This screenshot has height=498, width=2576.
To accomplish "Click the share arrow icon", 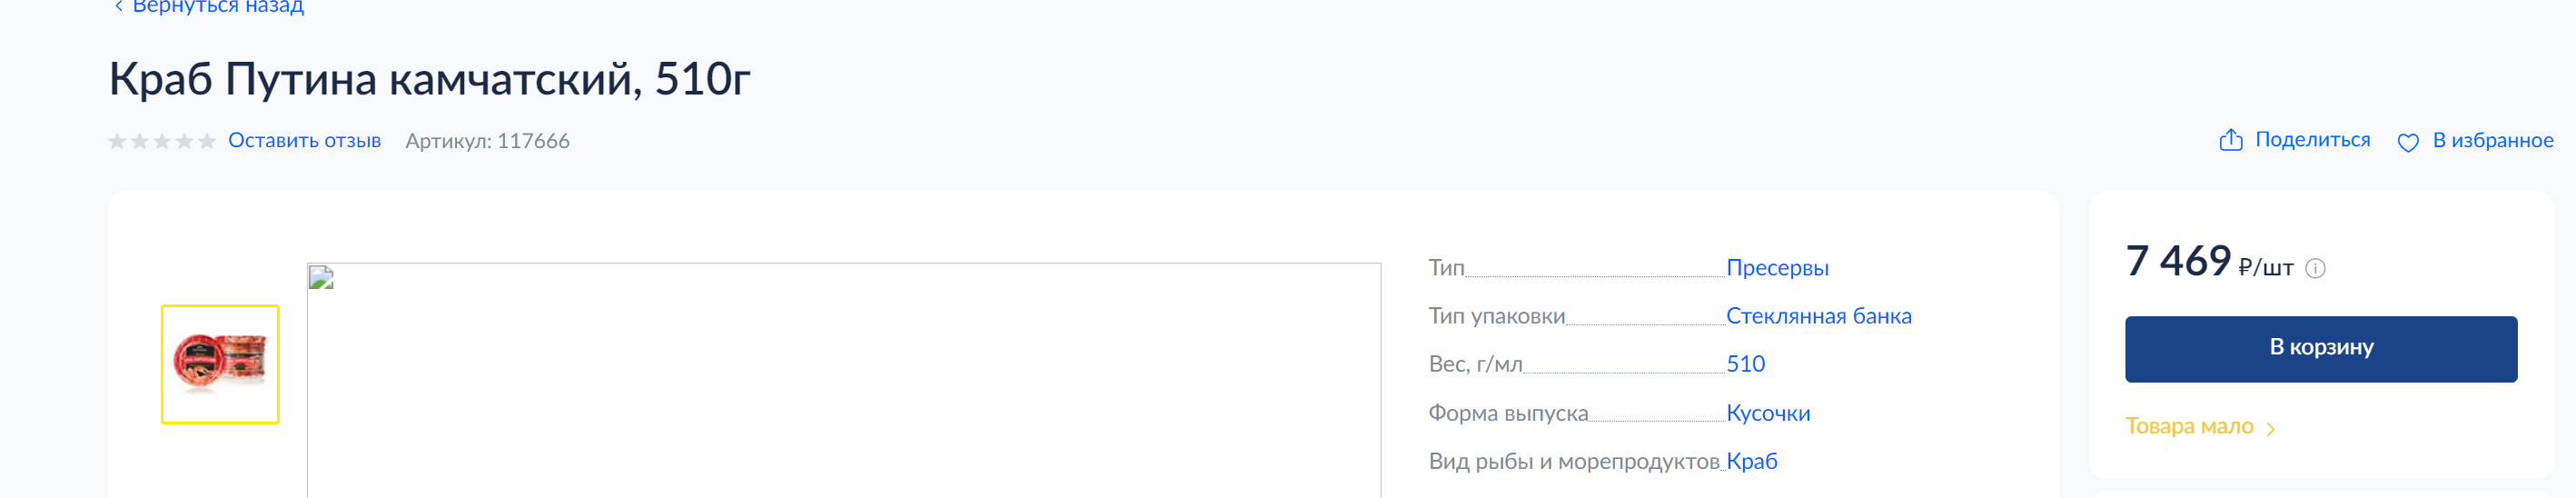I will tap(2231, 140).
